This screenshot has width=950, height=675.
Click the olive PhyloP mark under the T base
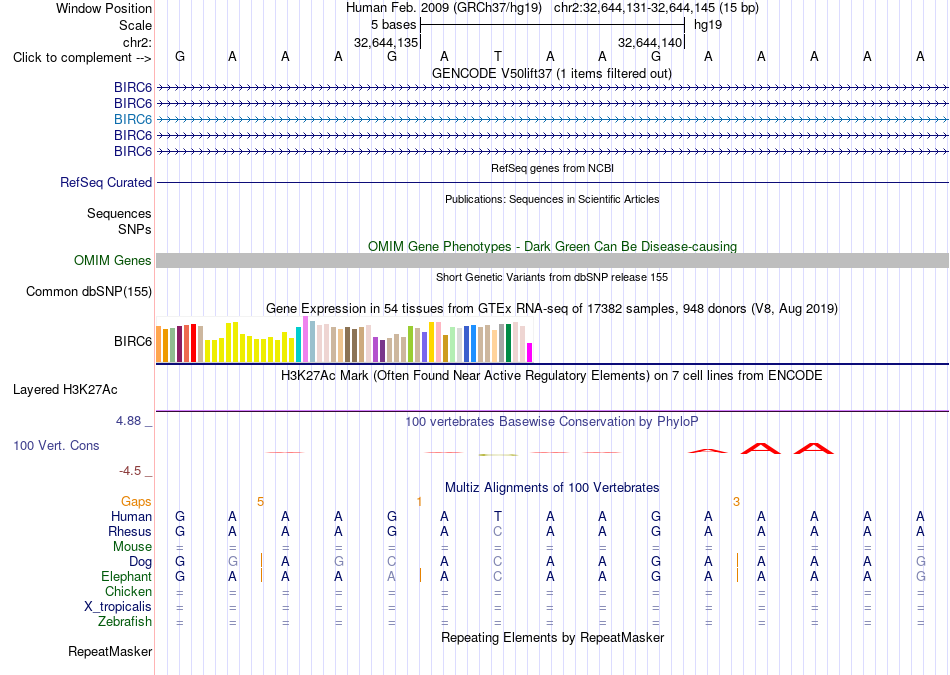tap(498, 454)
